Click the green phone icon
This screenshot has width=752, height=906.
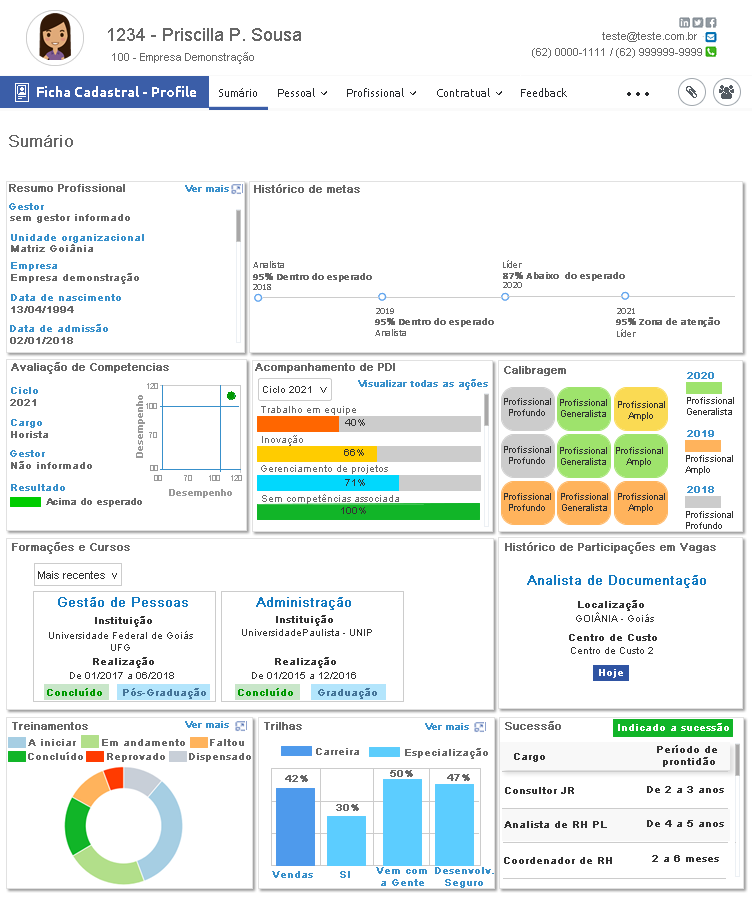(x=711, y=52)
